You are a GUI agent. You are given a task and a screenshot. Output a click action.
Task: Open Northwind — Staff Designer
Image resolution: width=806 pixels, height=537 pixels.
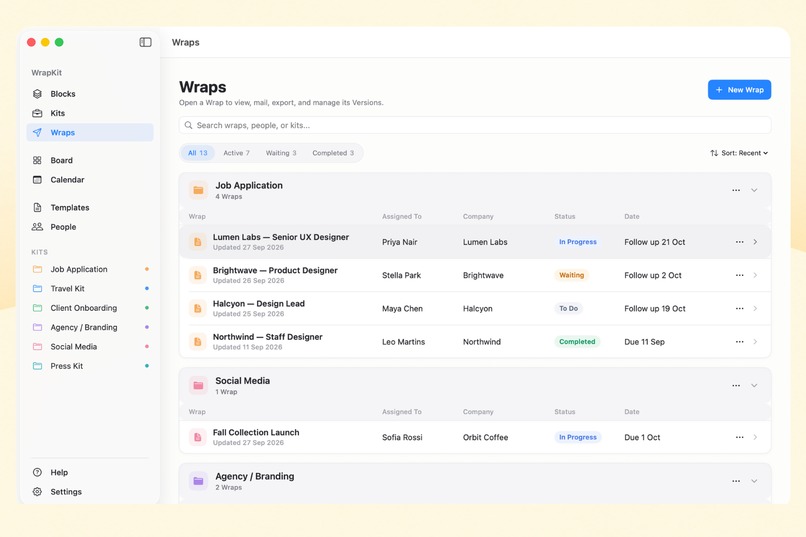coord(268,337)
